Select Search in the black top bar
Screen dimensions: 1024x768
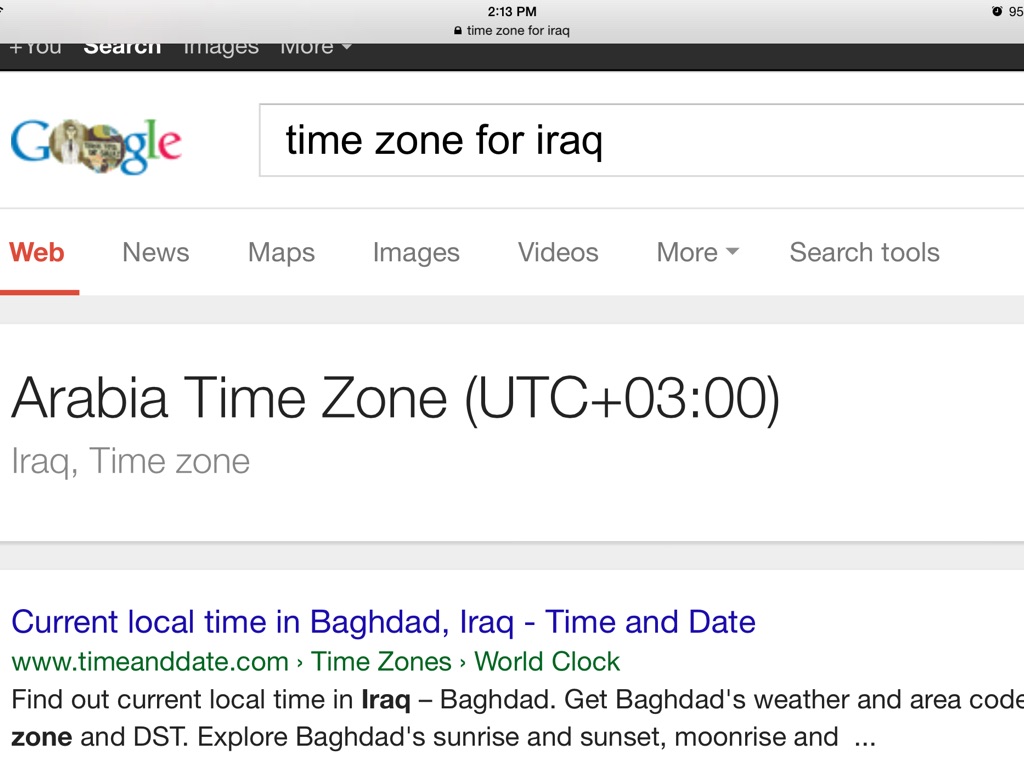pyautogui.click(x=122, y=47)
